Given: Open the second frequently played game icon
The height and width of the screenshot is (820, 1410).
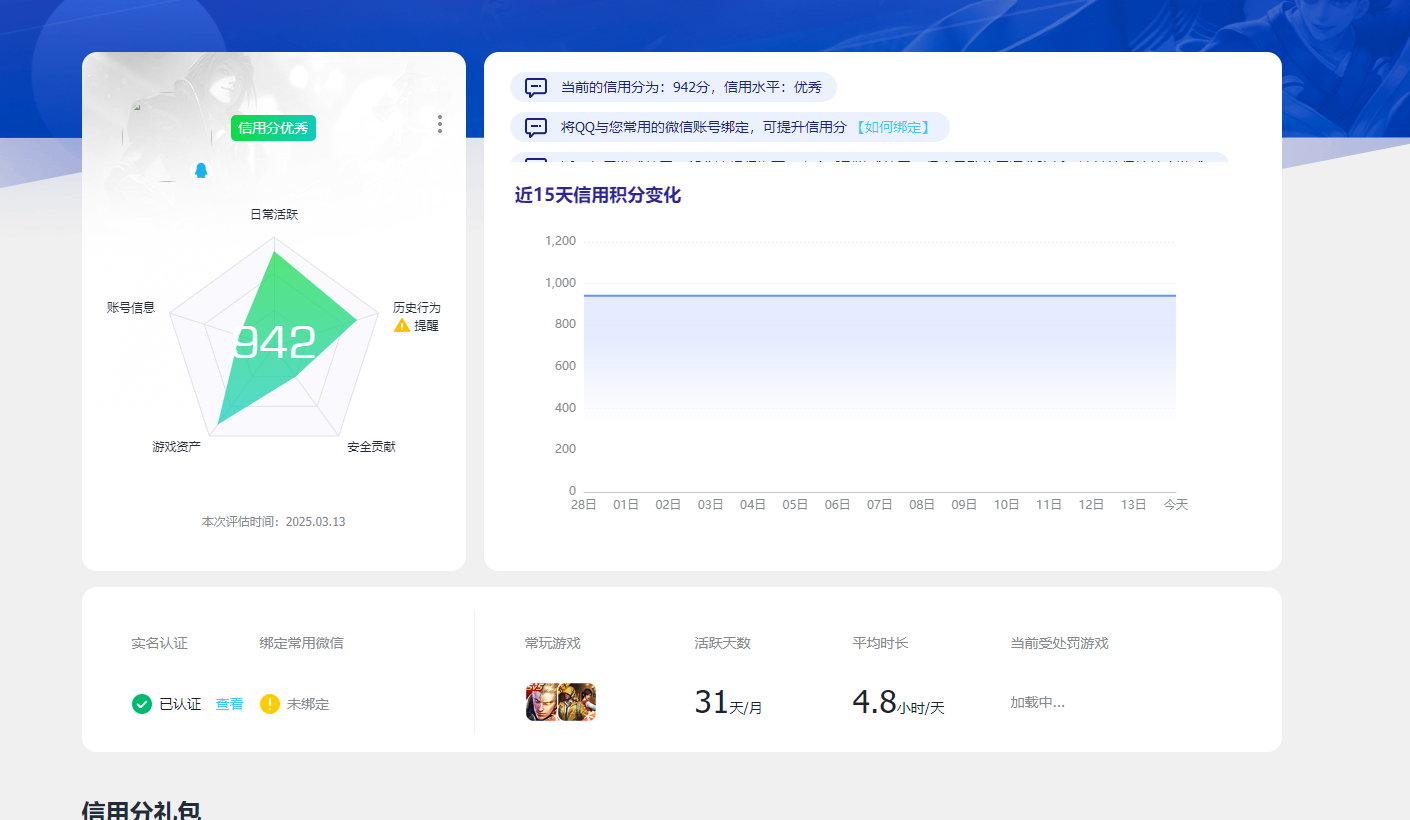Looking at the screenshot, I should [x=579, y=702].
